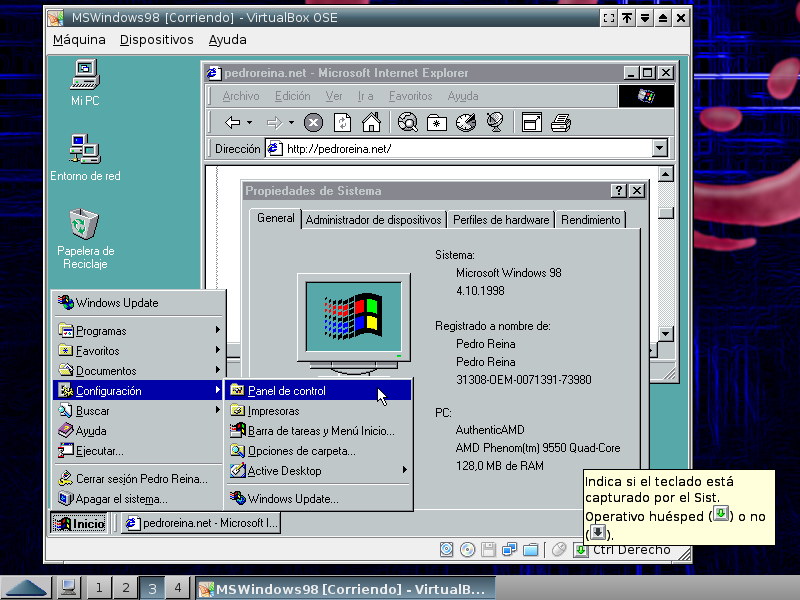Click the VirtualBox network adapters status icon
The height and width of the screenshot is (600, 800).
tap(510, 549)
